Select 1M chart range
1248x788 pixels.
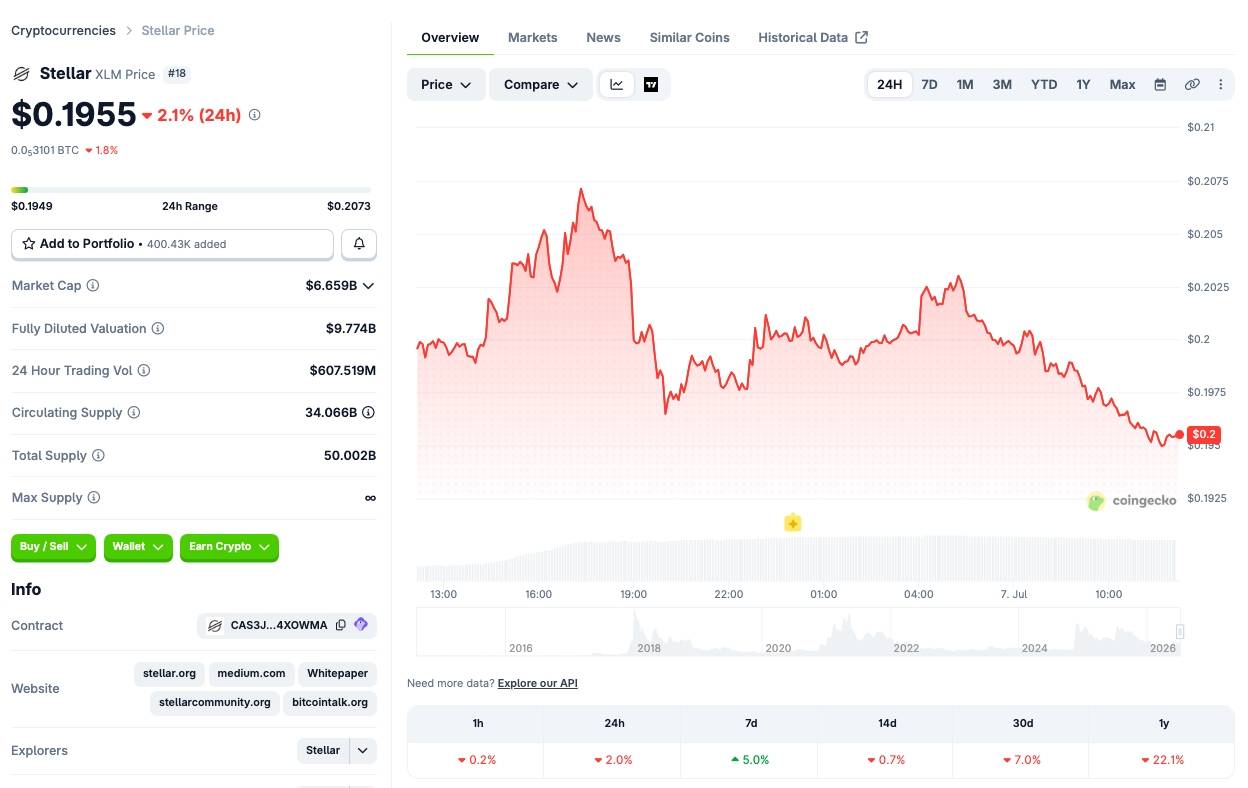tap(965, 85)
